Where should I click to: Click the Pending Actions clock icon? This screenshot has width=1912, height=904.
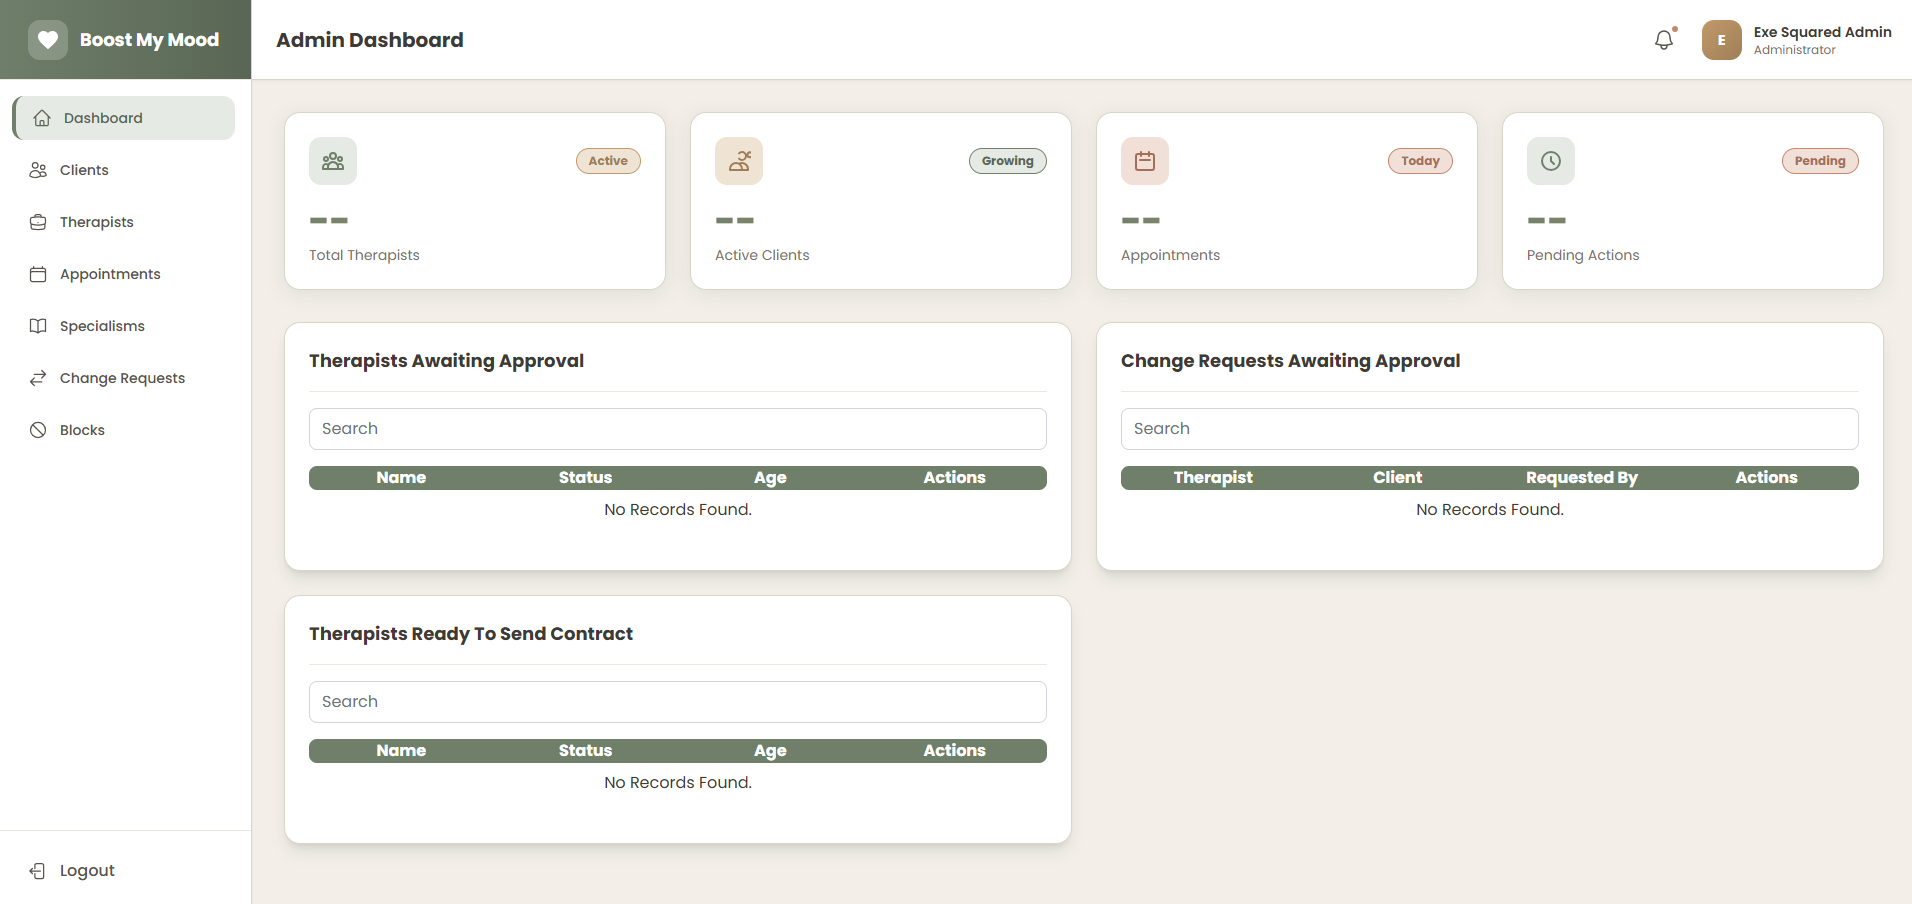(x=1551, y=161)
